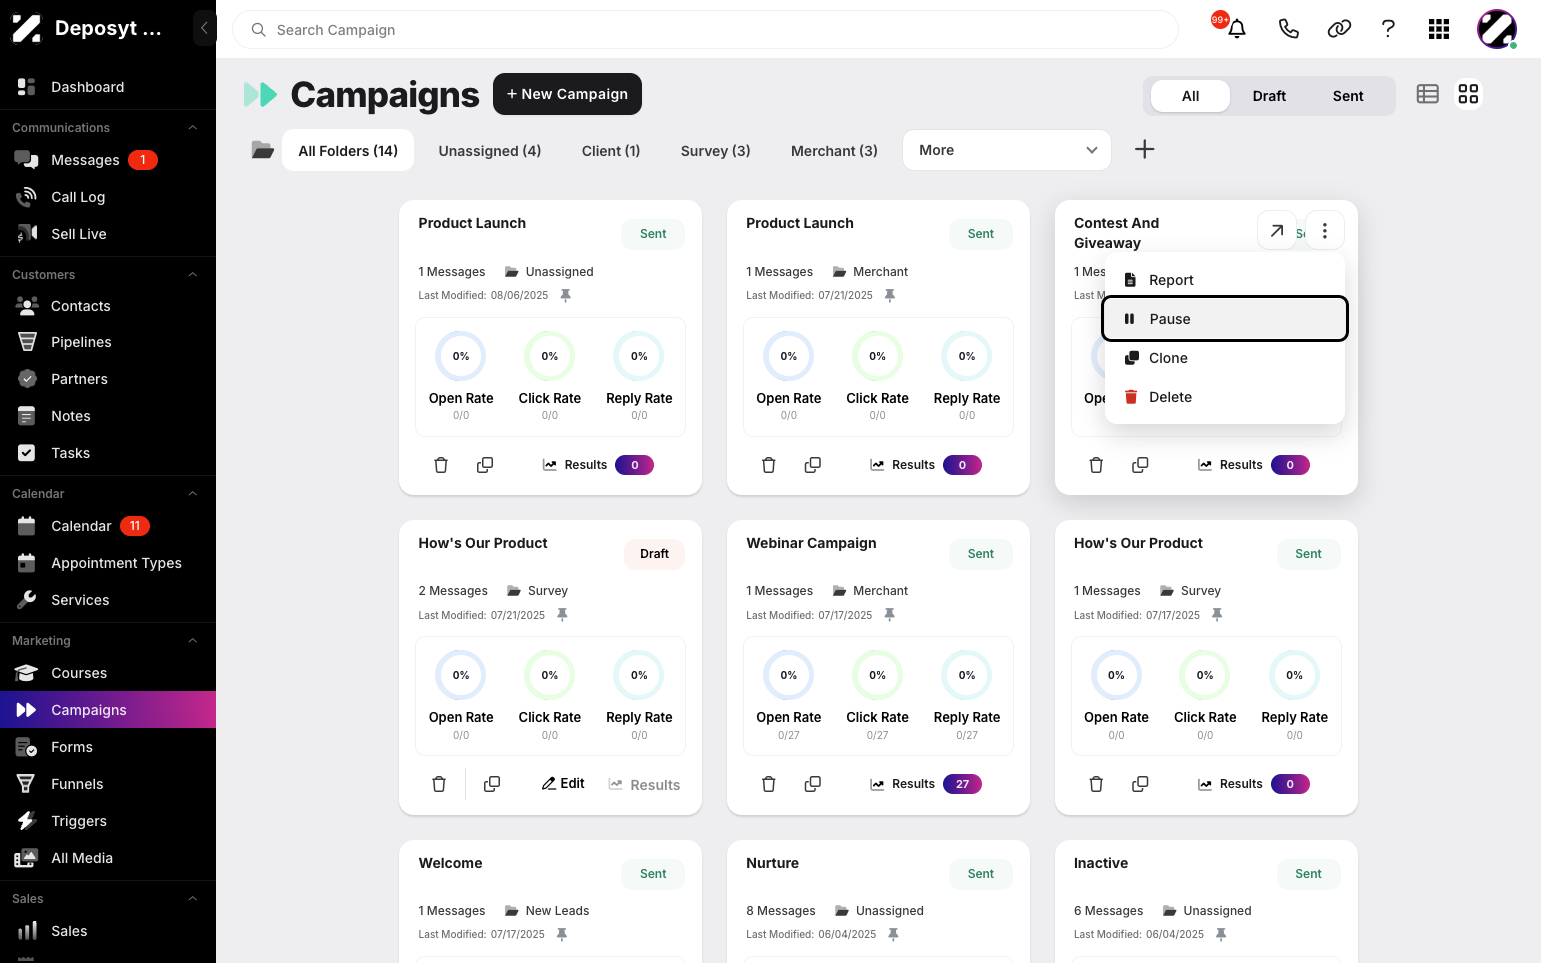
Task: Open the notifications bell
Action: click(1237, 29)
